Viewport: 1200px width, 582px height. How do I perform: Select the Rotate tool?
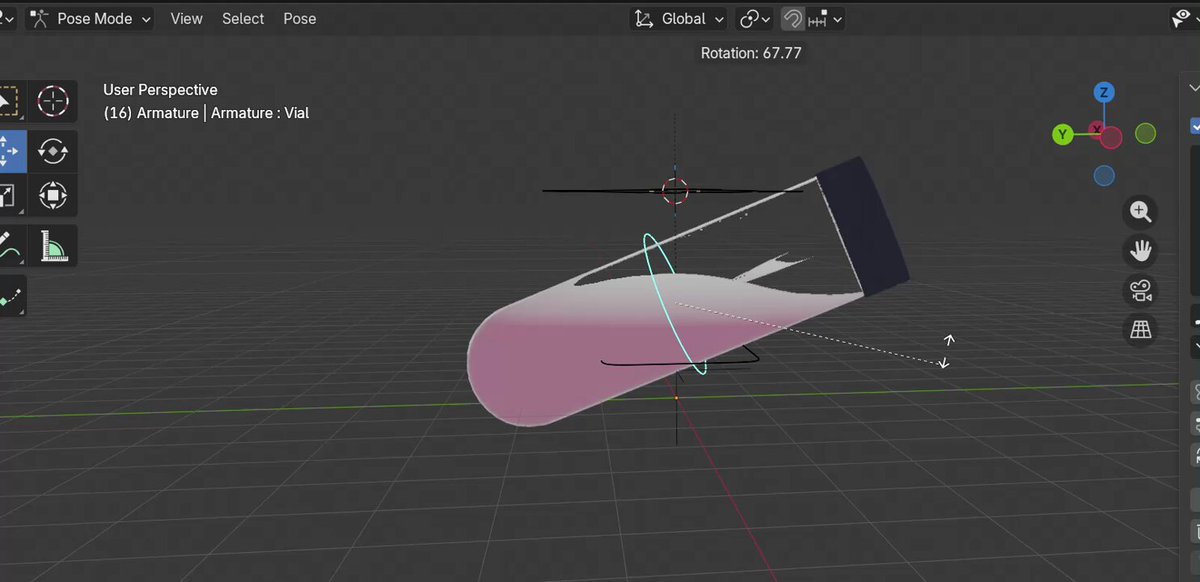(x=52, y=152)
